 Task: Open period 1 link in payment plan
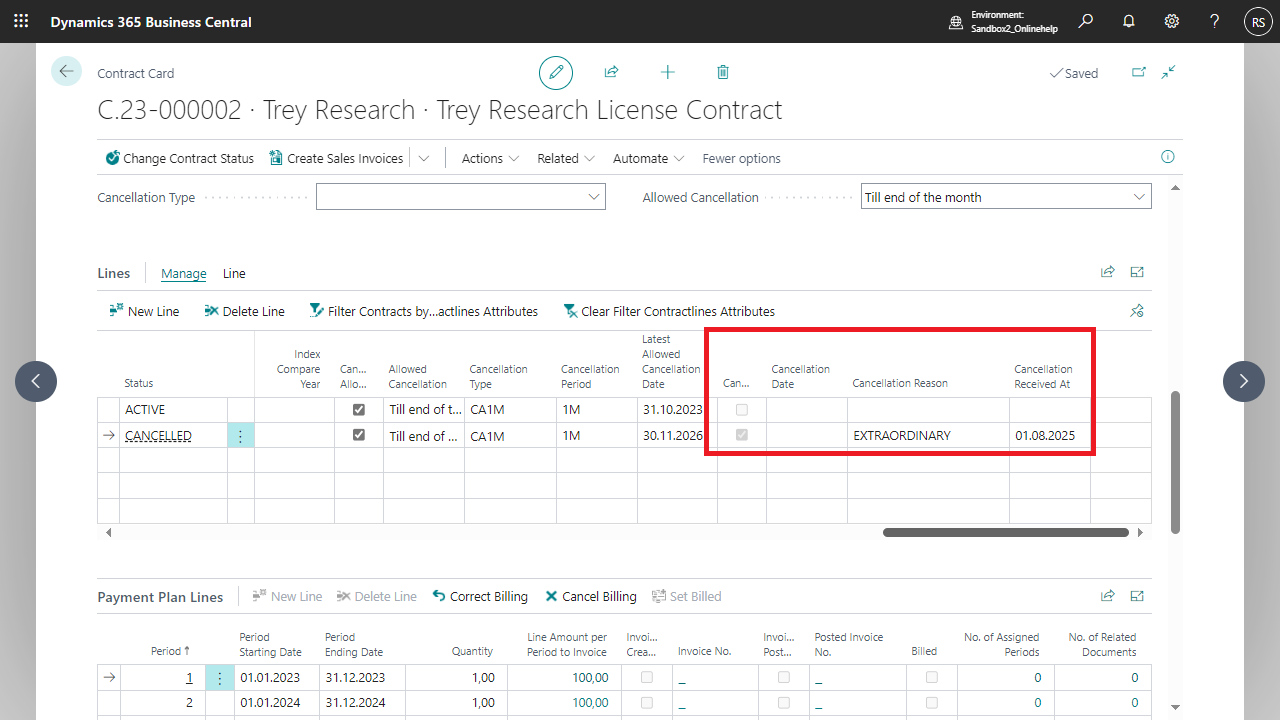[x=189, y=677]
